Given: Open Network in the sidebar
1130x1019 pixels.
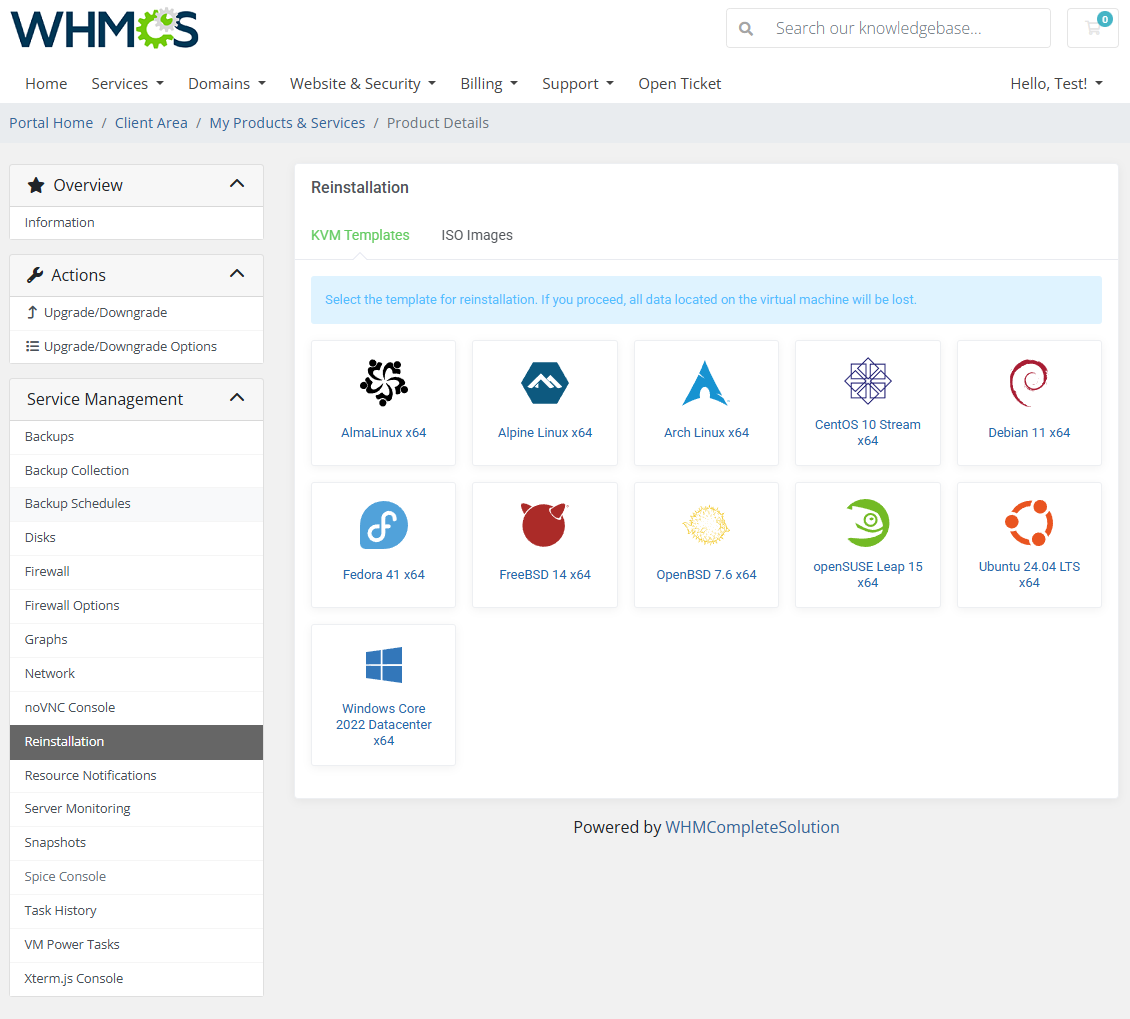Looking at the screenshot, I should pos(136,674).
